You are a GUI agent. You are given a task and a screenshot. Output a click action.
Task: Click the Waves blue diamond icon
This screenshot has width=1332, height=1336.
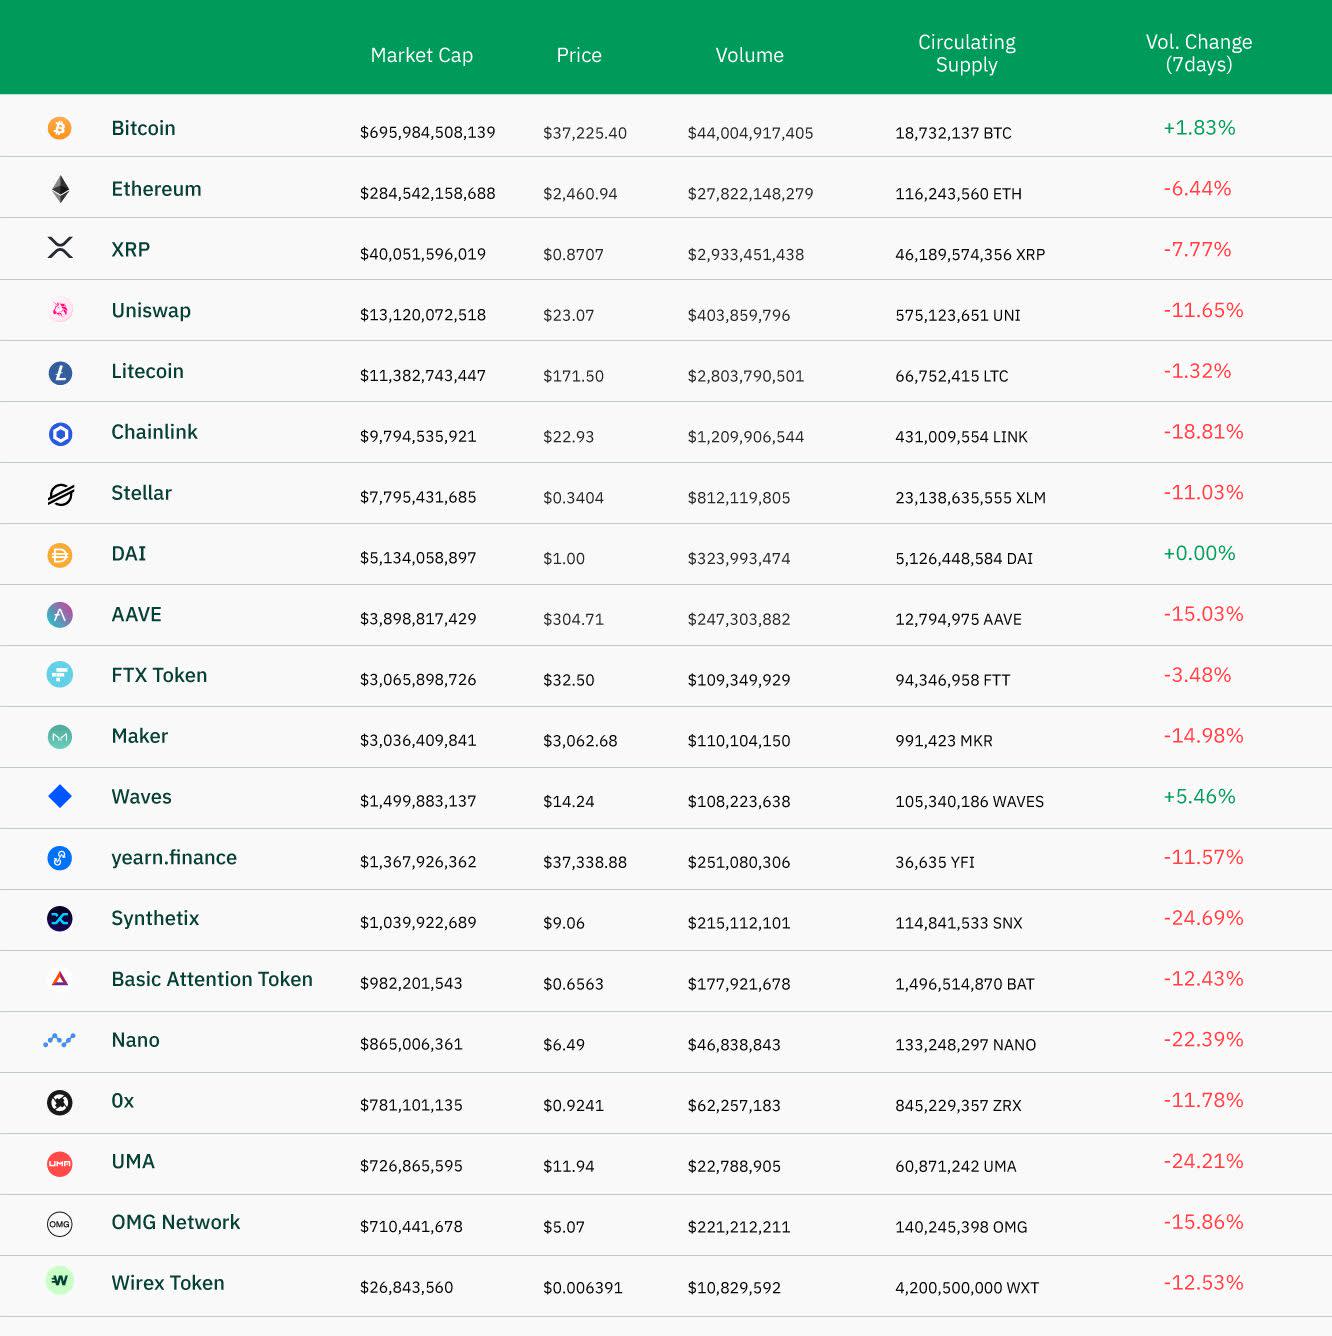click(60, 797)
